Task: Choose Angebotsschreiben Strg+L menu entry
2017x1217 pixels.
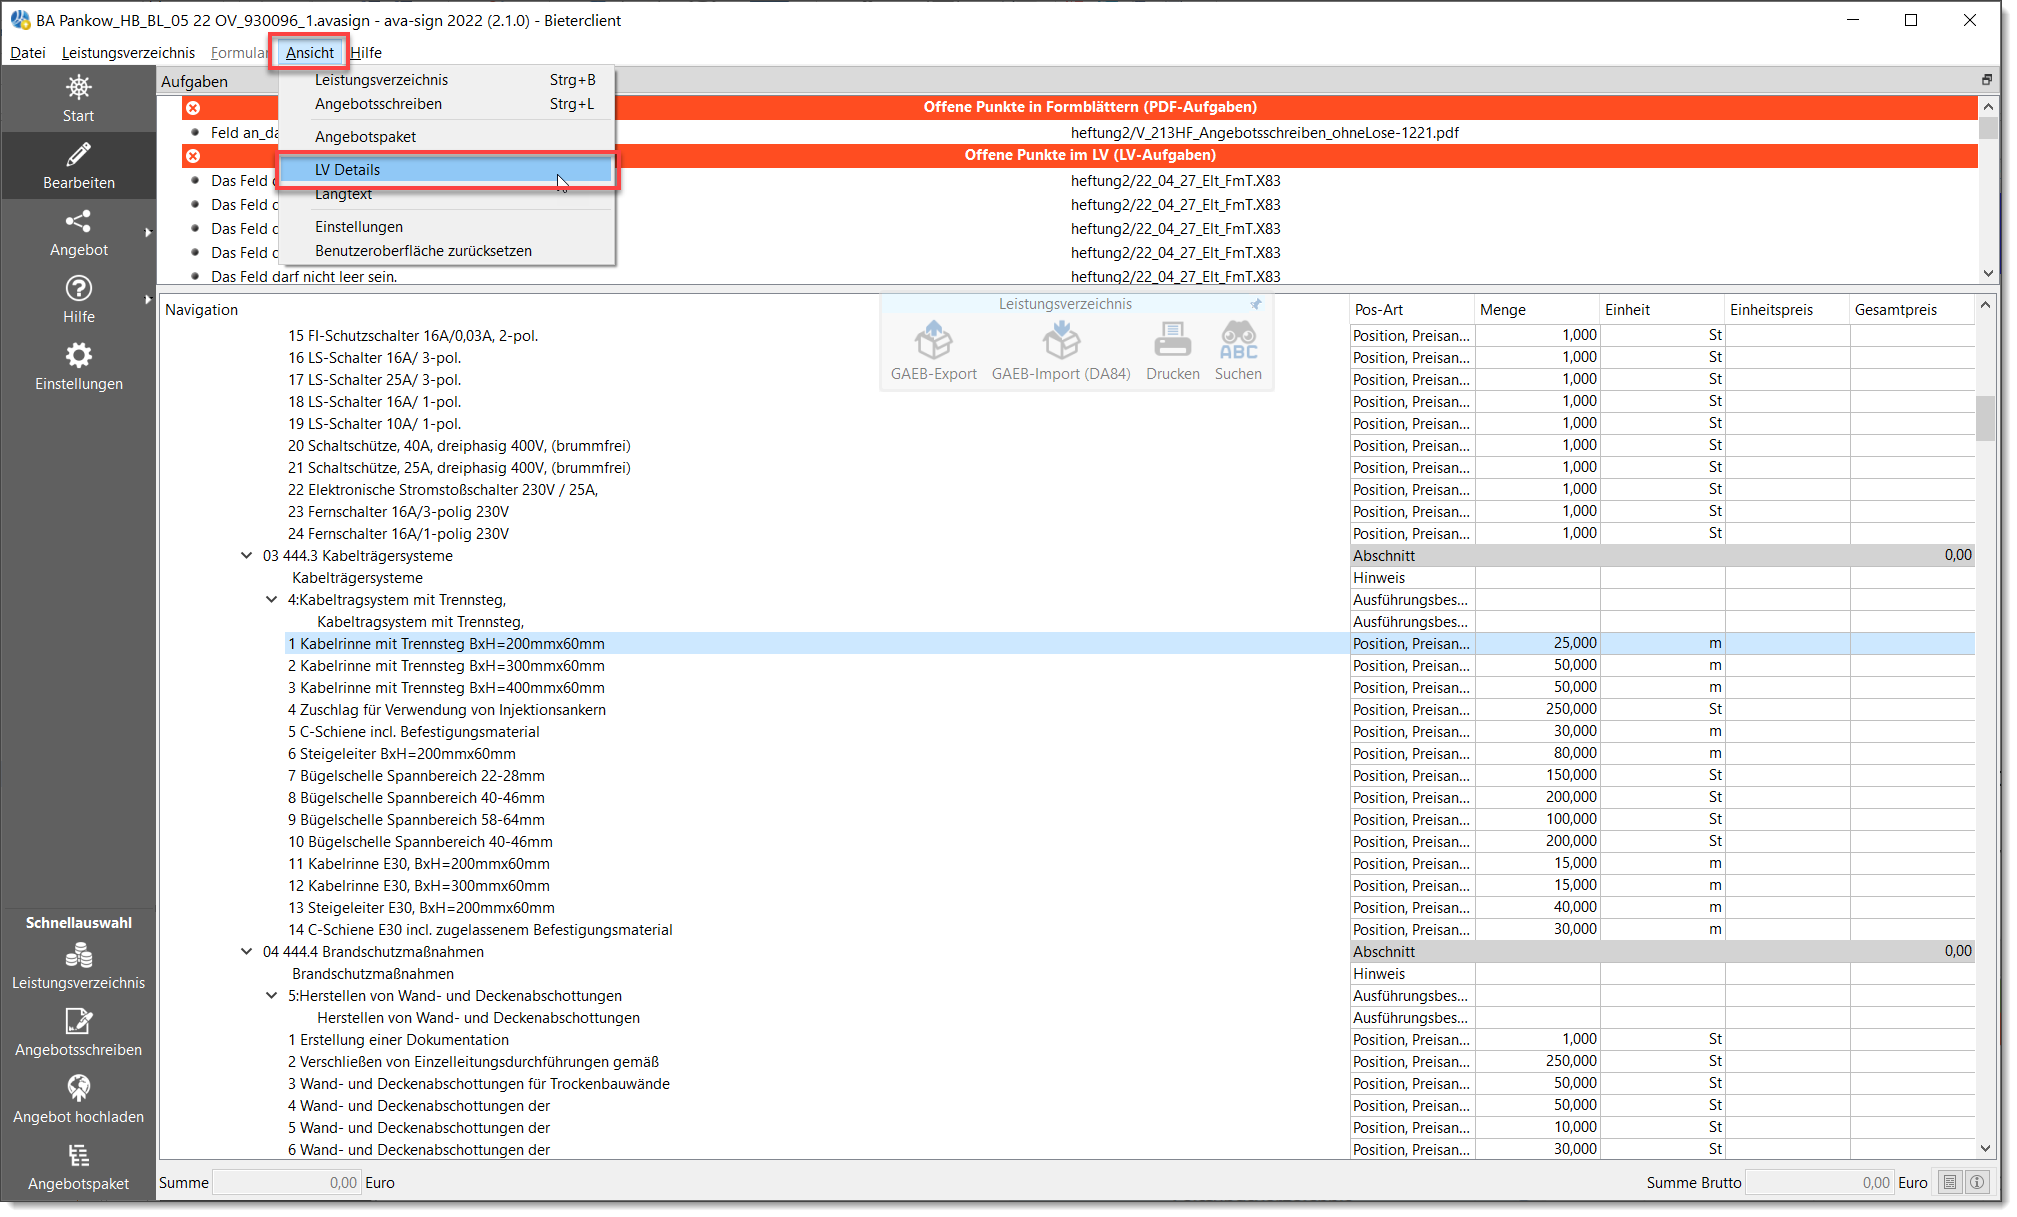Action: click(446, 104)
